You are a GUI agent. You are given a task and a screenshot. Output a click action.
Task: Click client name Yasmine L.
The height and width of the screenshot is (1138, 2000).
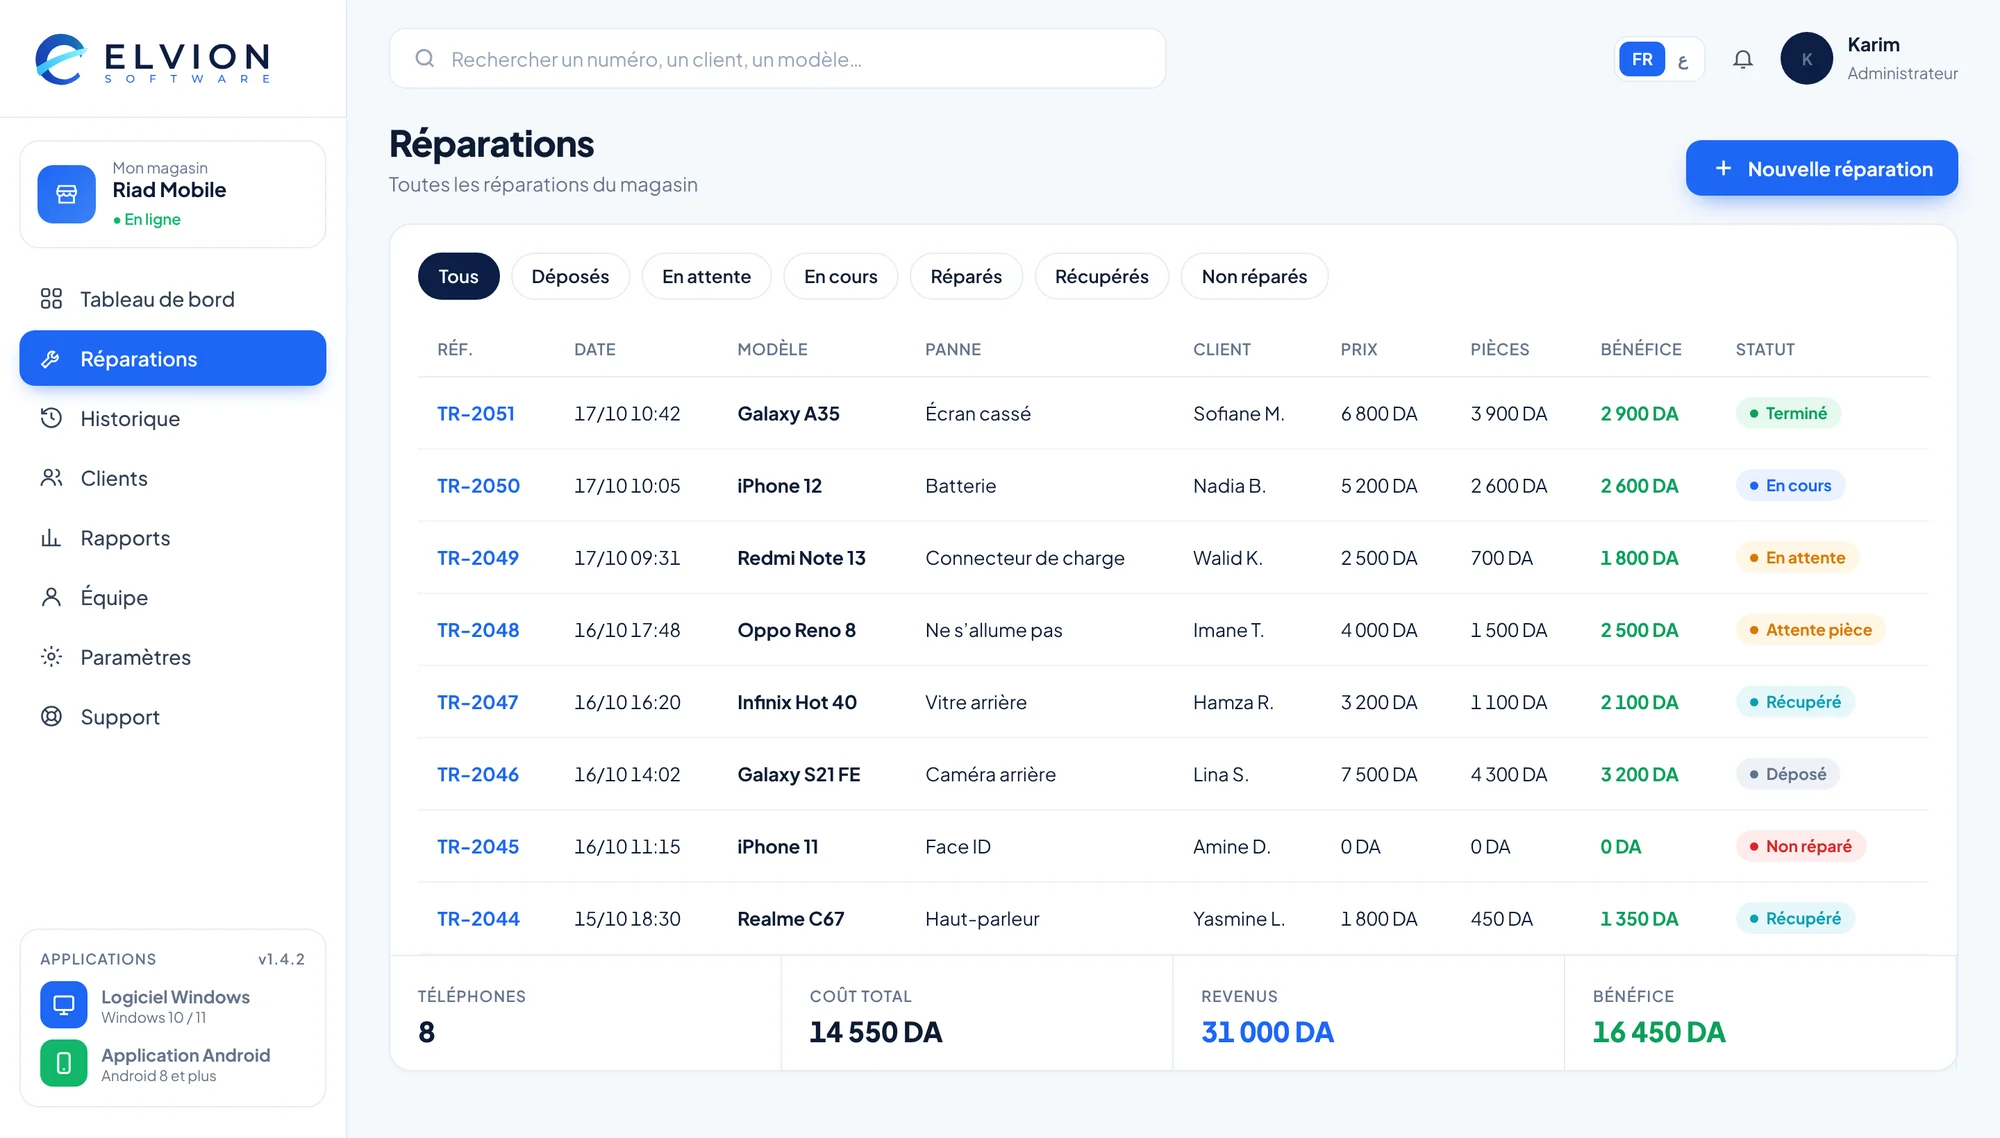[x=1238, y=918]
